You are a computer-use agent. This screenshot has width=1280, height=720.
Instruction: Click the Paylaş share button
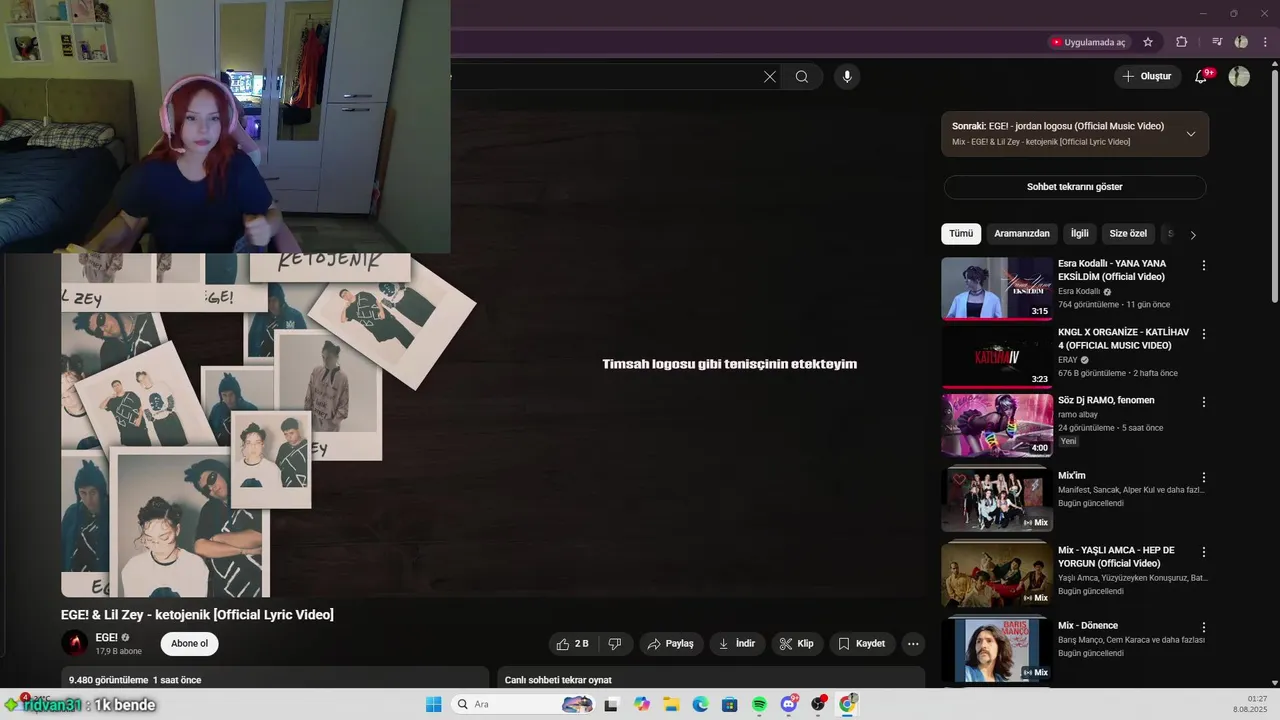[x=671, y=644]
